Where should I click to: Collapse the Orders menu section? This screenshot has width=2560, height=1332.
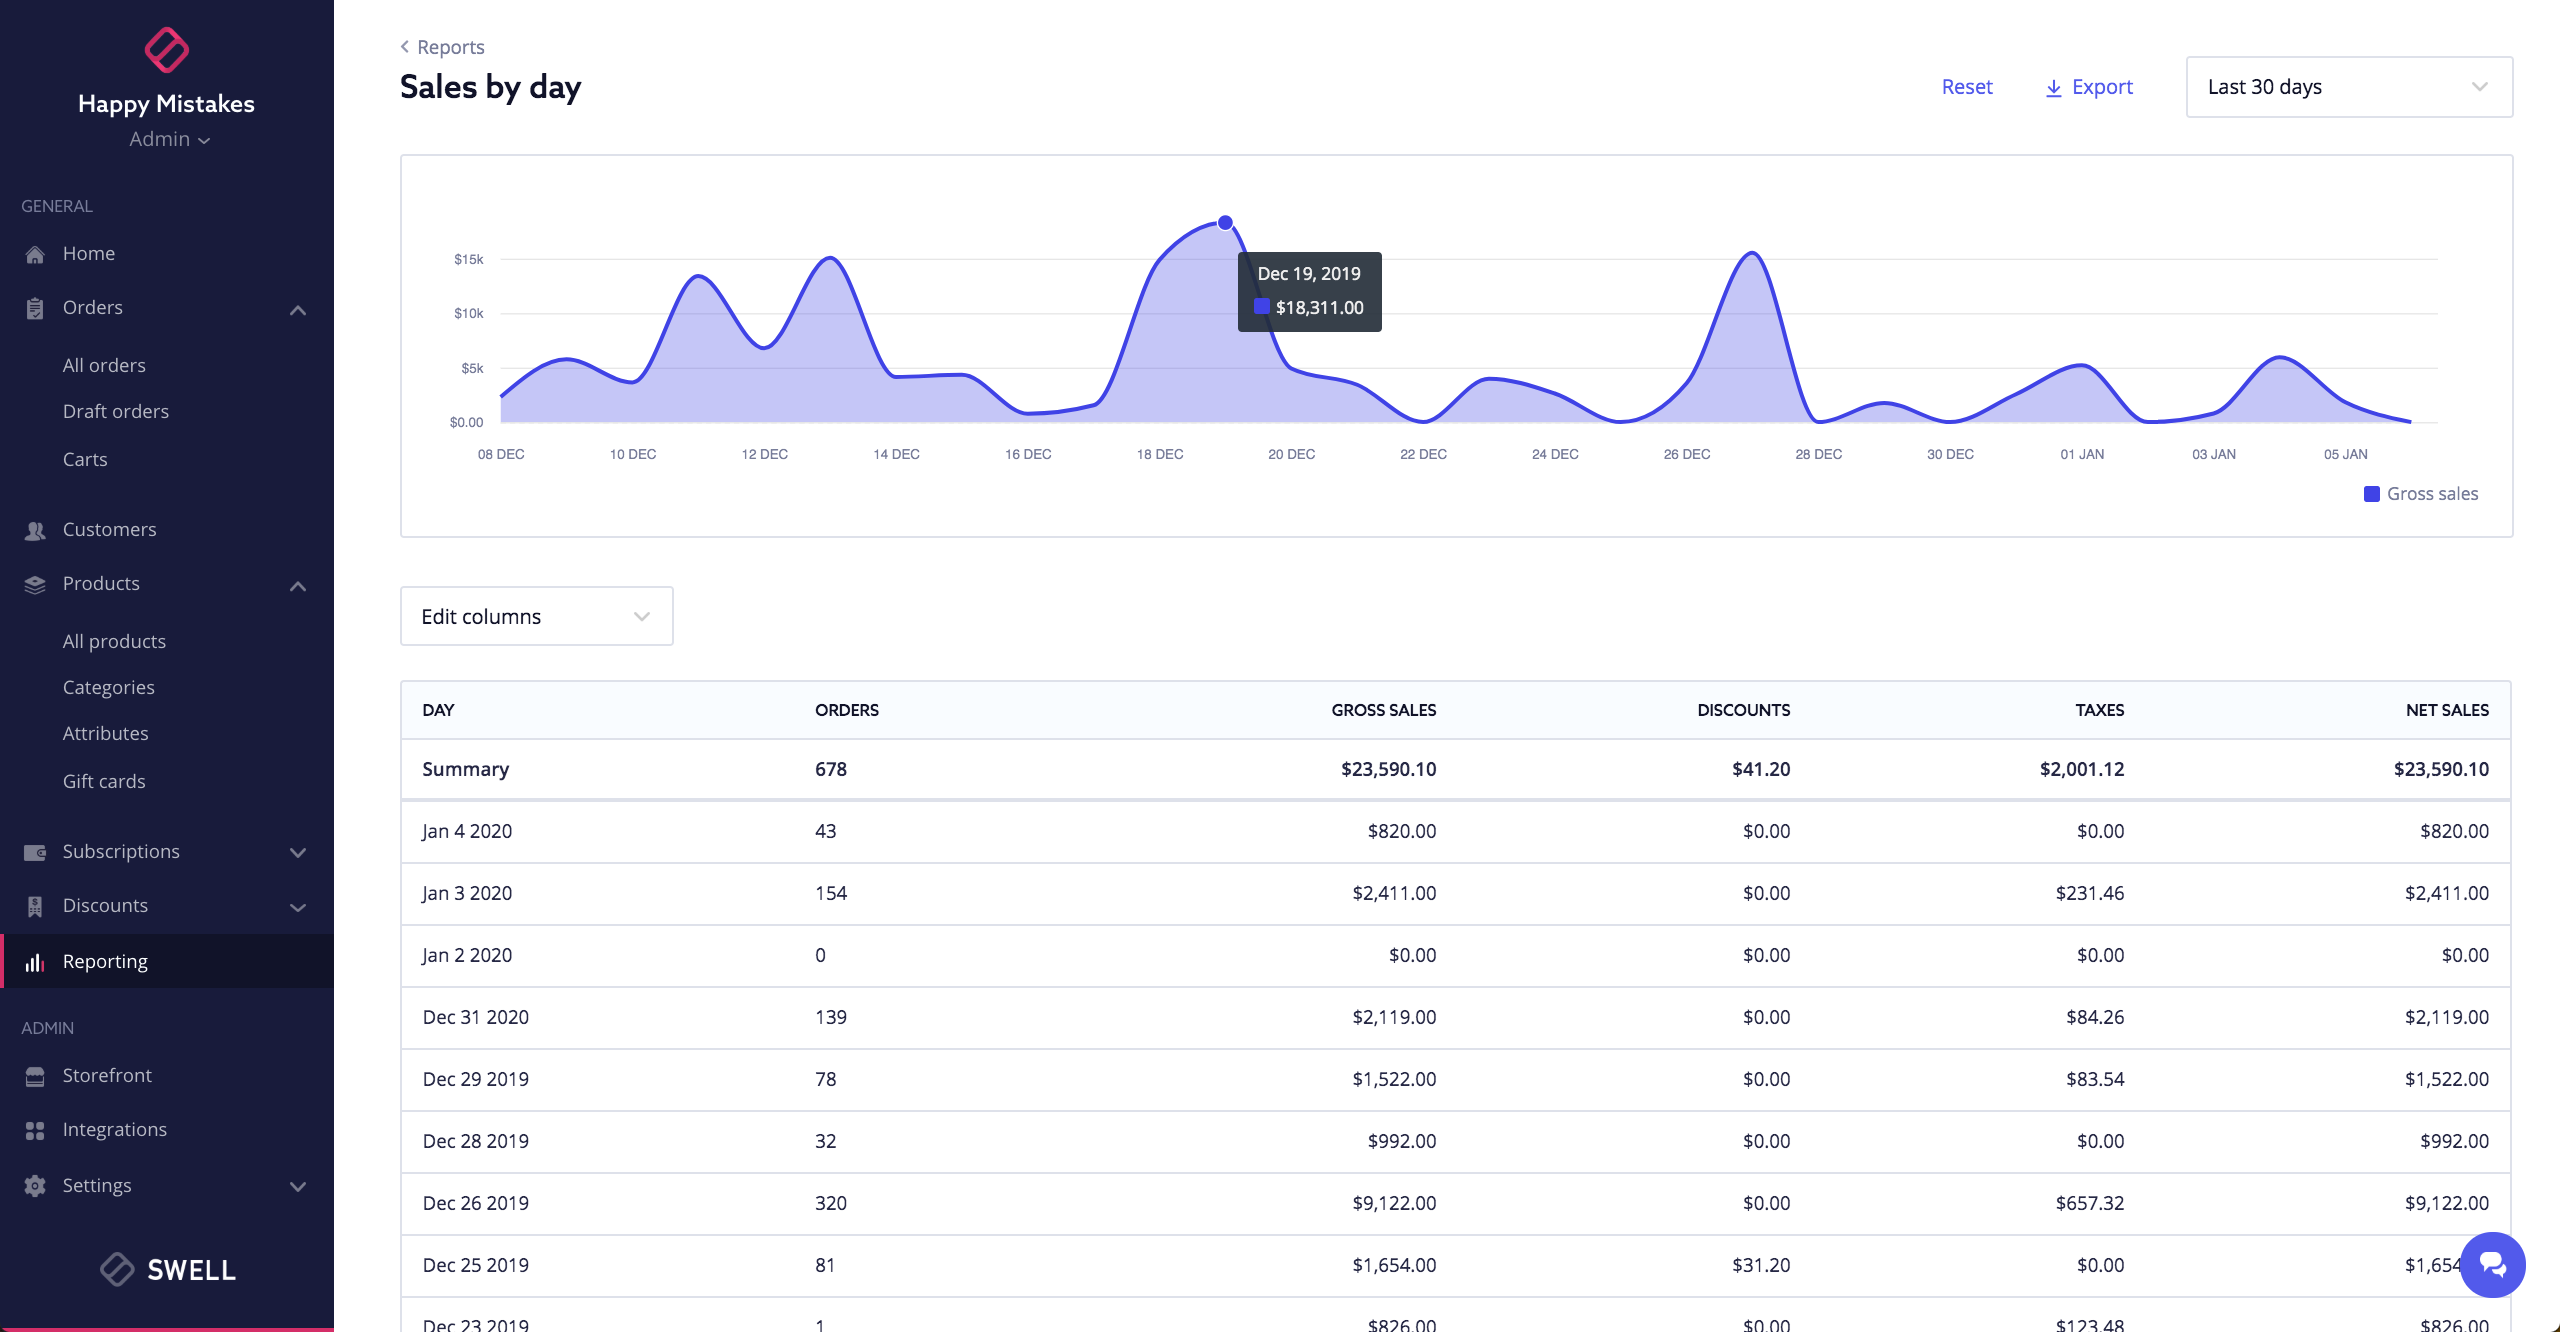tap(297, 310)
